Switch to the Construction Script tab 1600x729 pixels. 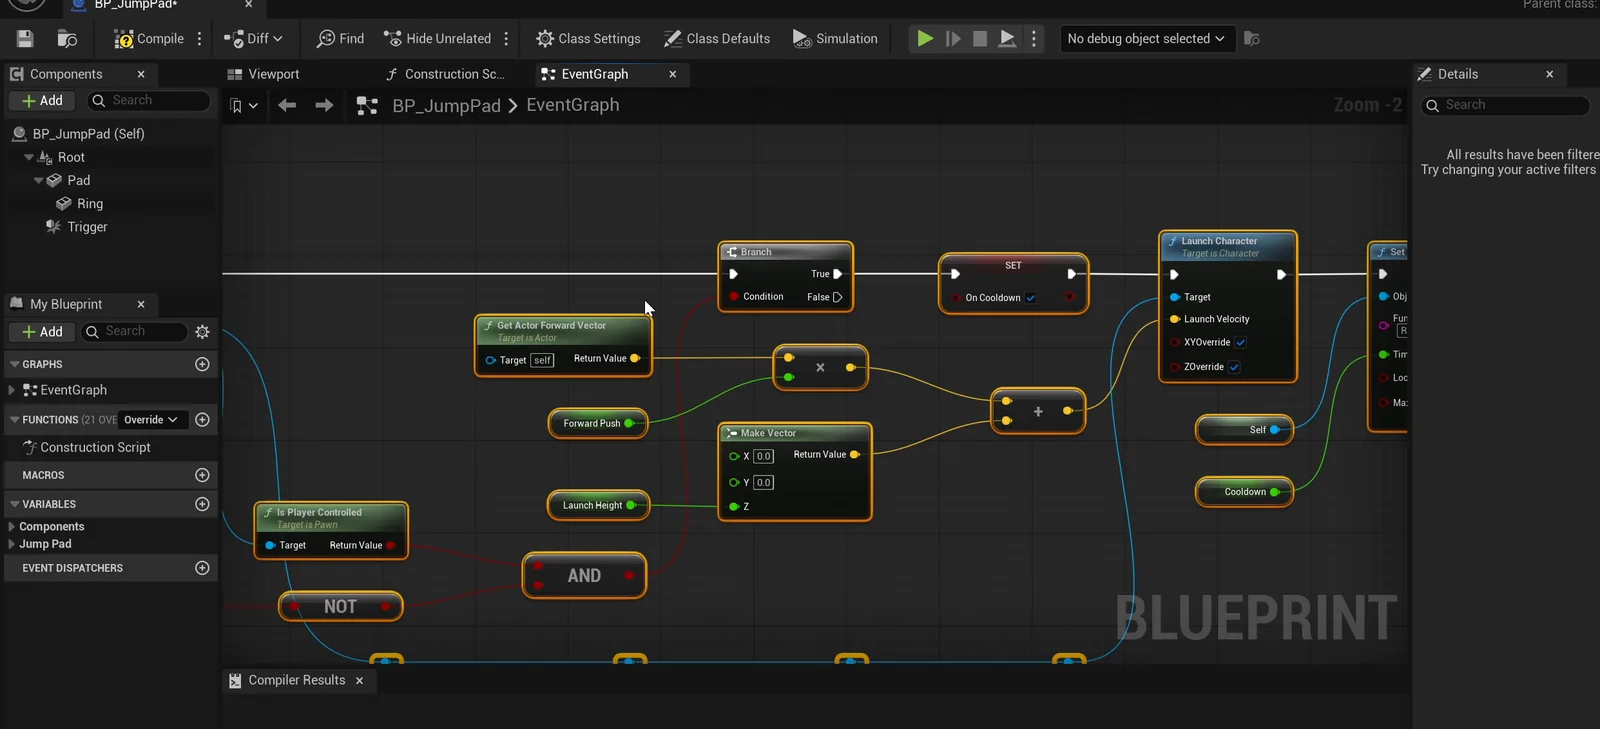pyautogui.click(x=445, y=74)
